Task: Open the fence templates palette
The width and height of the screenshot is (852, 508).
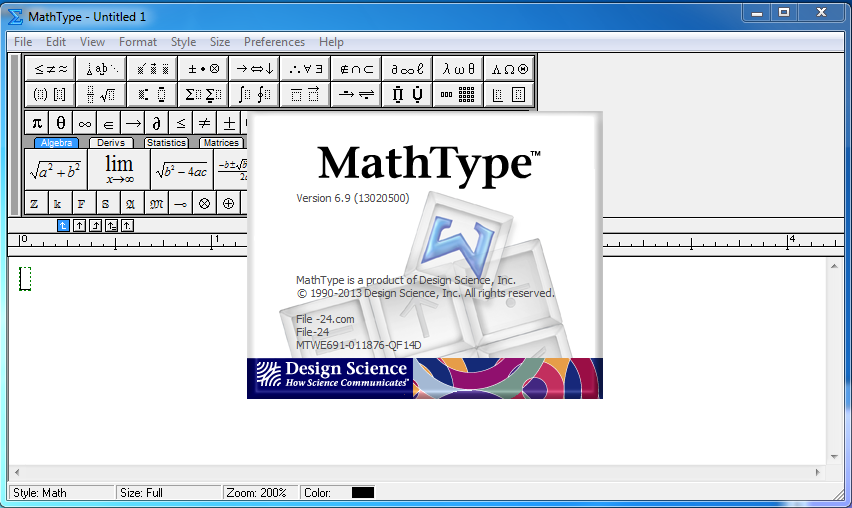Action: point(51,94)
